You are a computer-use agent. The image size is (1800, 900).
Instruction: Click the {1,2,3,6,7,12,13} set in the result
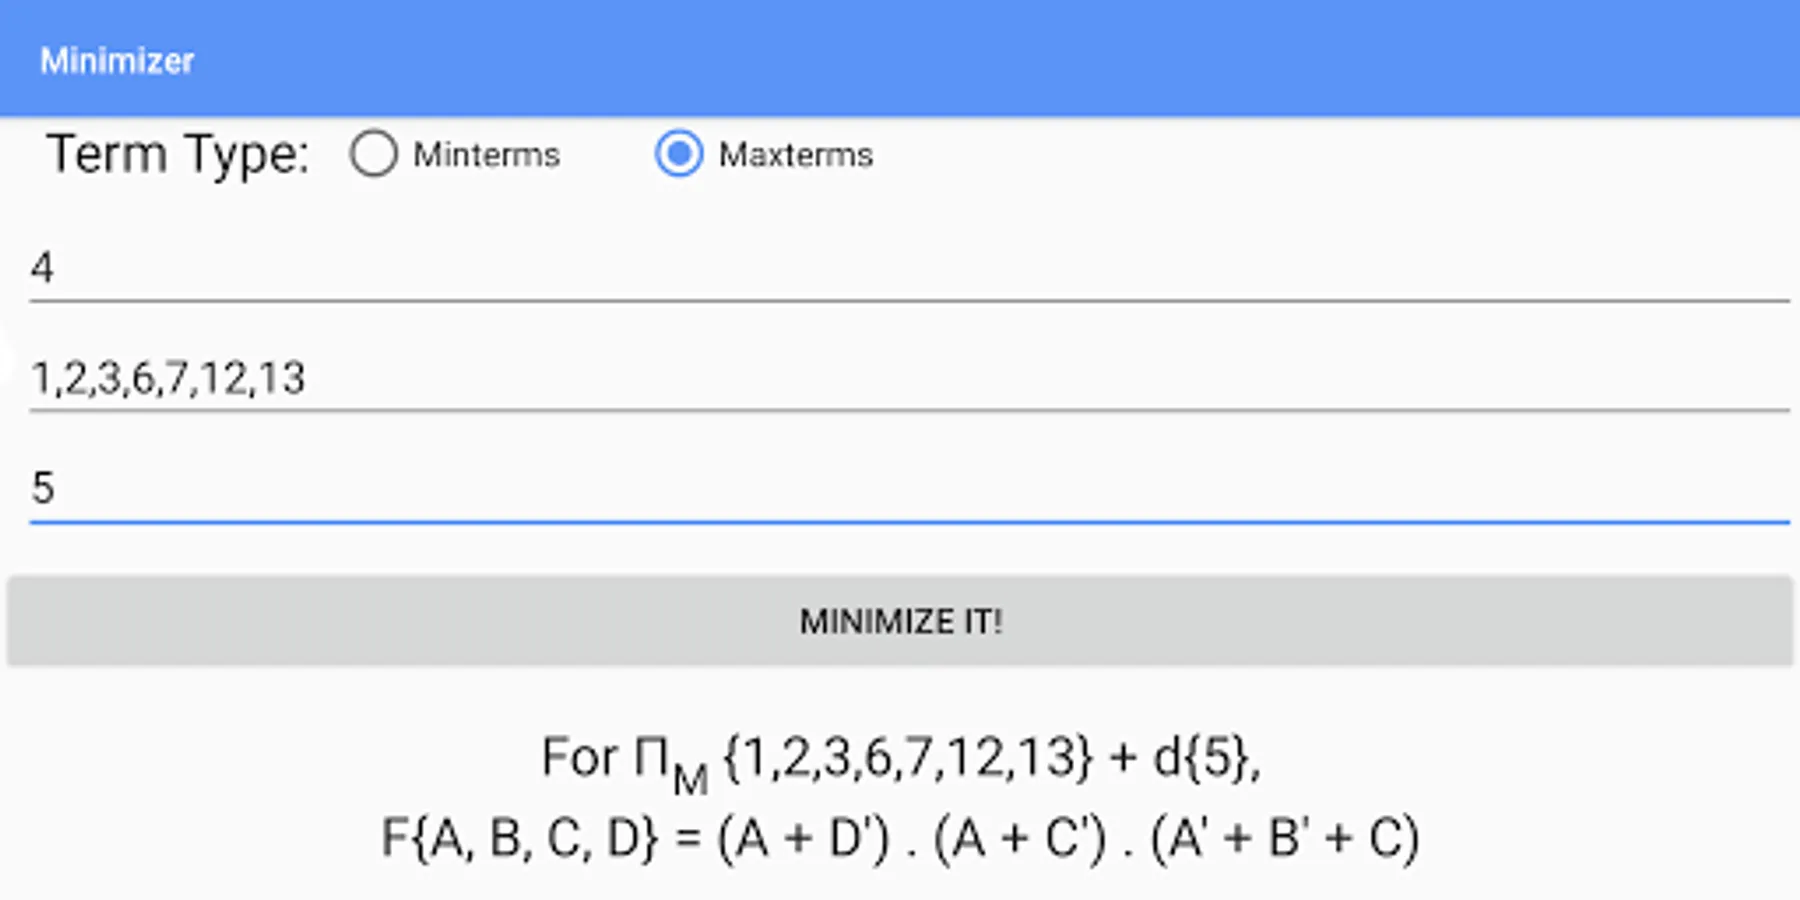pos(906,757)
